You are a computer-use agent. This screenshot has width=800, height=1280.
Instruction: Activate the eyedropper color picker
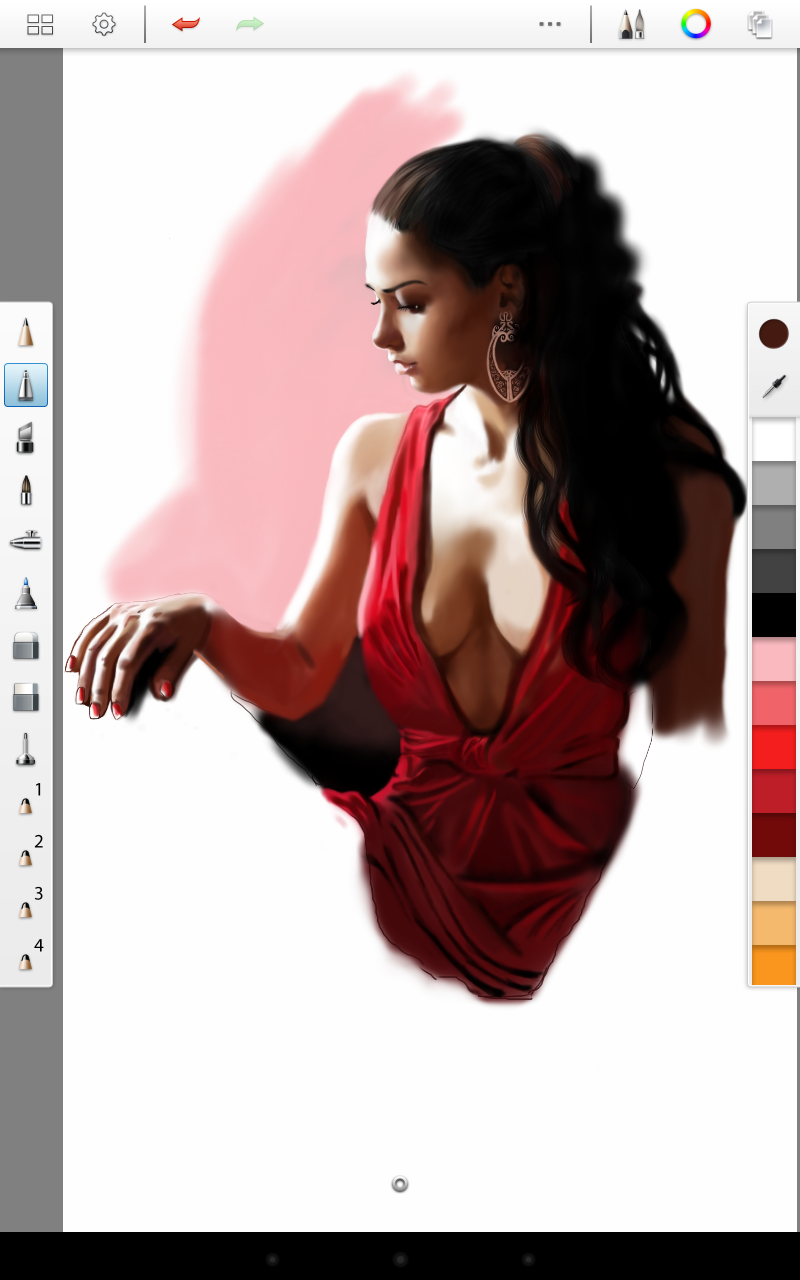[774, 386]
